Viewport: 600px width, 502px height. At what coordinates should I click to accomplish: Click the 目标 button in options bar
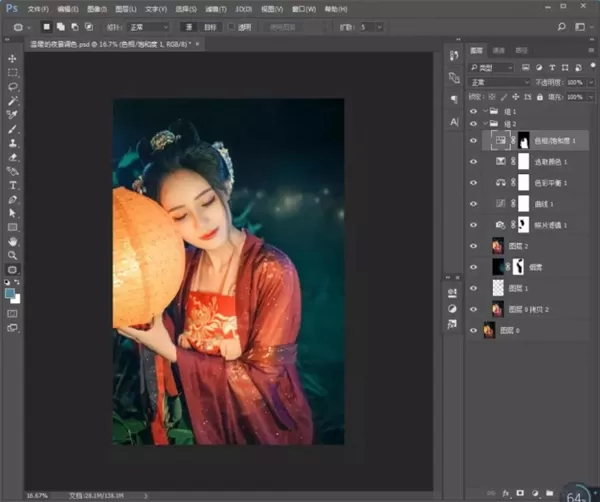[x=210, y=27]
